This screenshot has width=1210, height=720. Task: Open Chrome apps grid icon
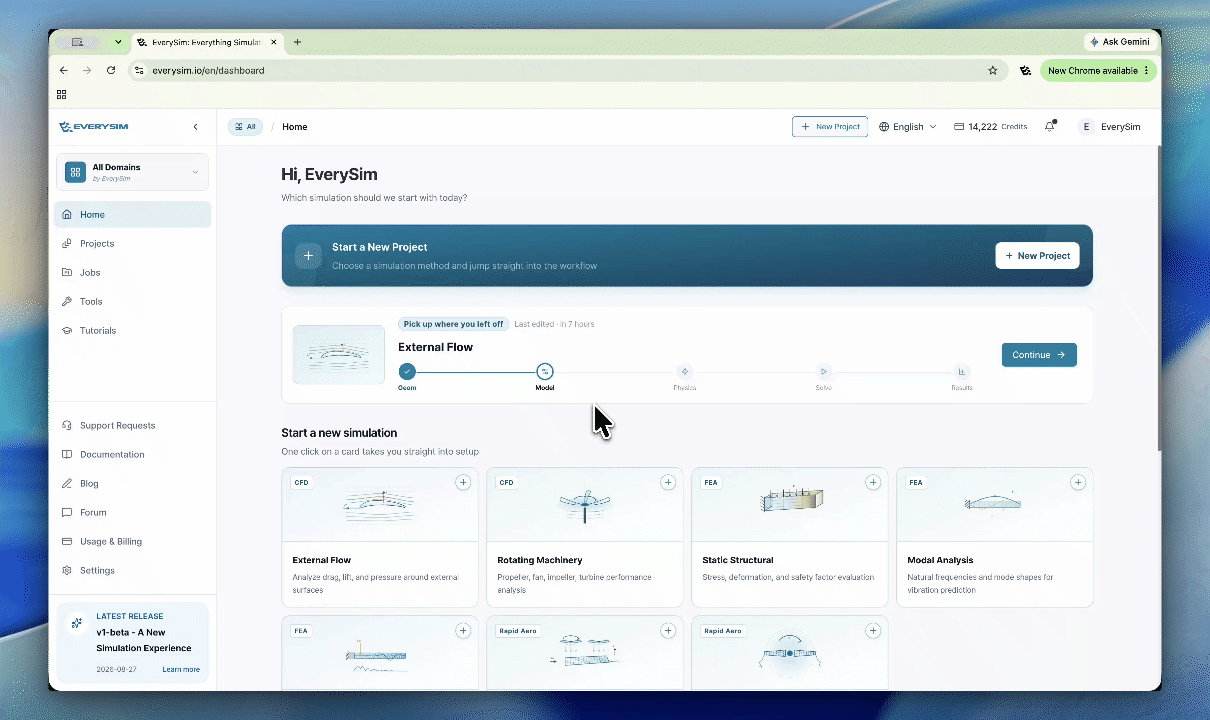[62, 95]
